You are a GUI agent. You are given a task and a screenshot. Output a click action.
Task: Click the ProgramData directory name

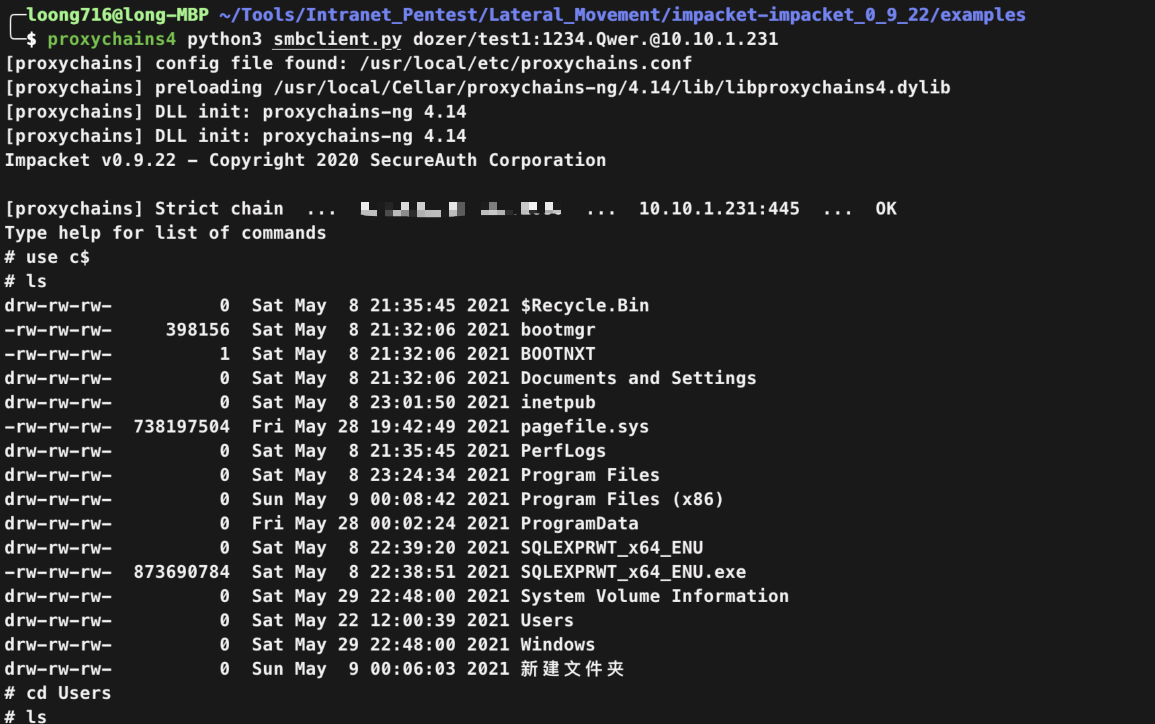pos(579,523)
